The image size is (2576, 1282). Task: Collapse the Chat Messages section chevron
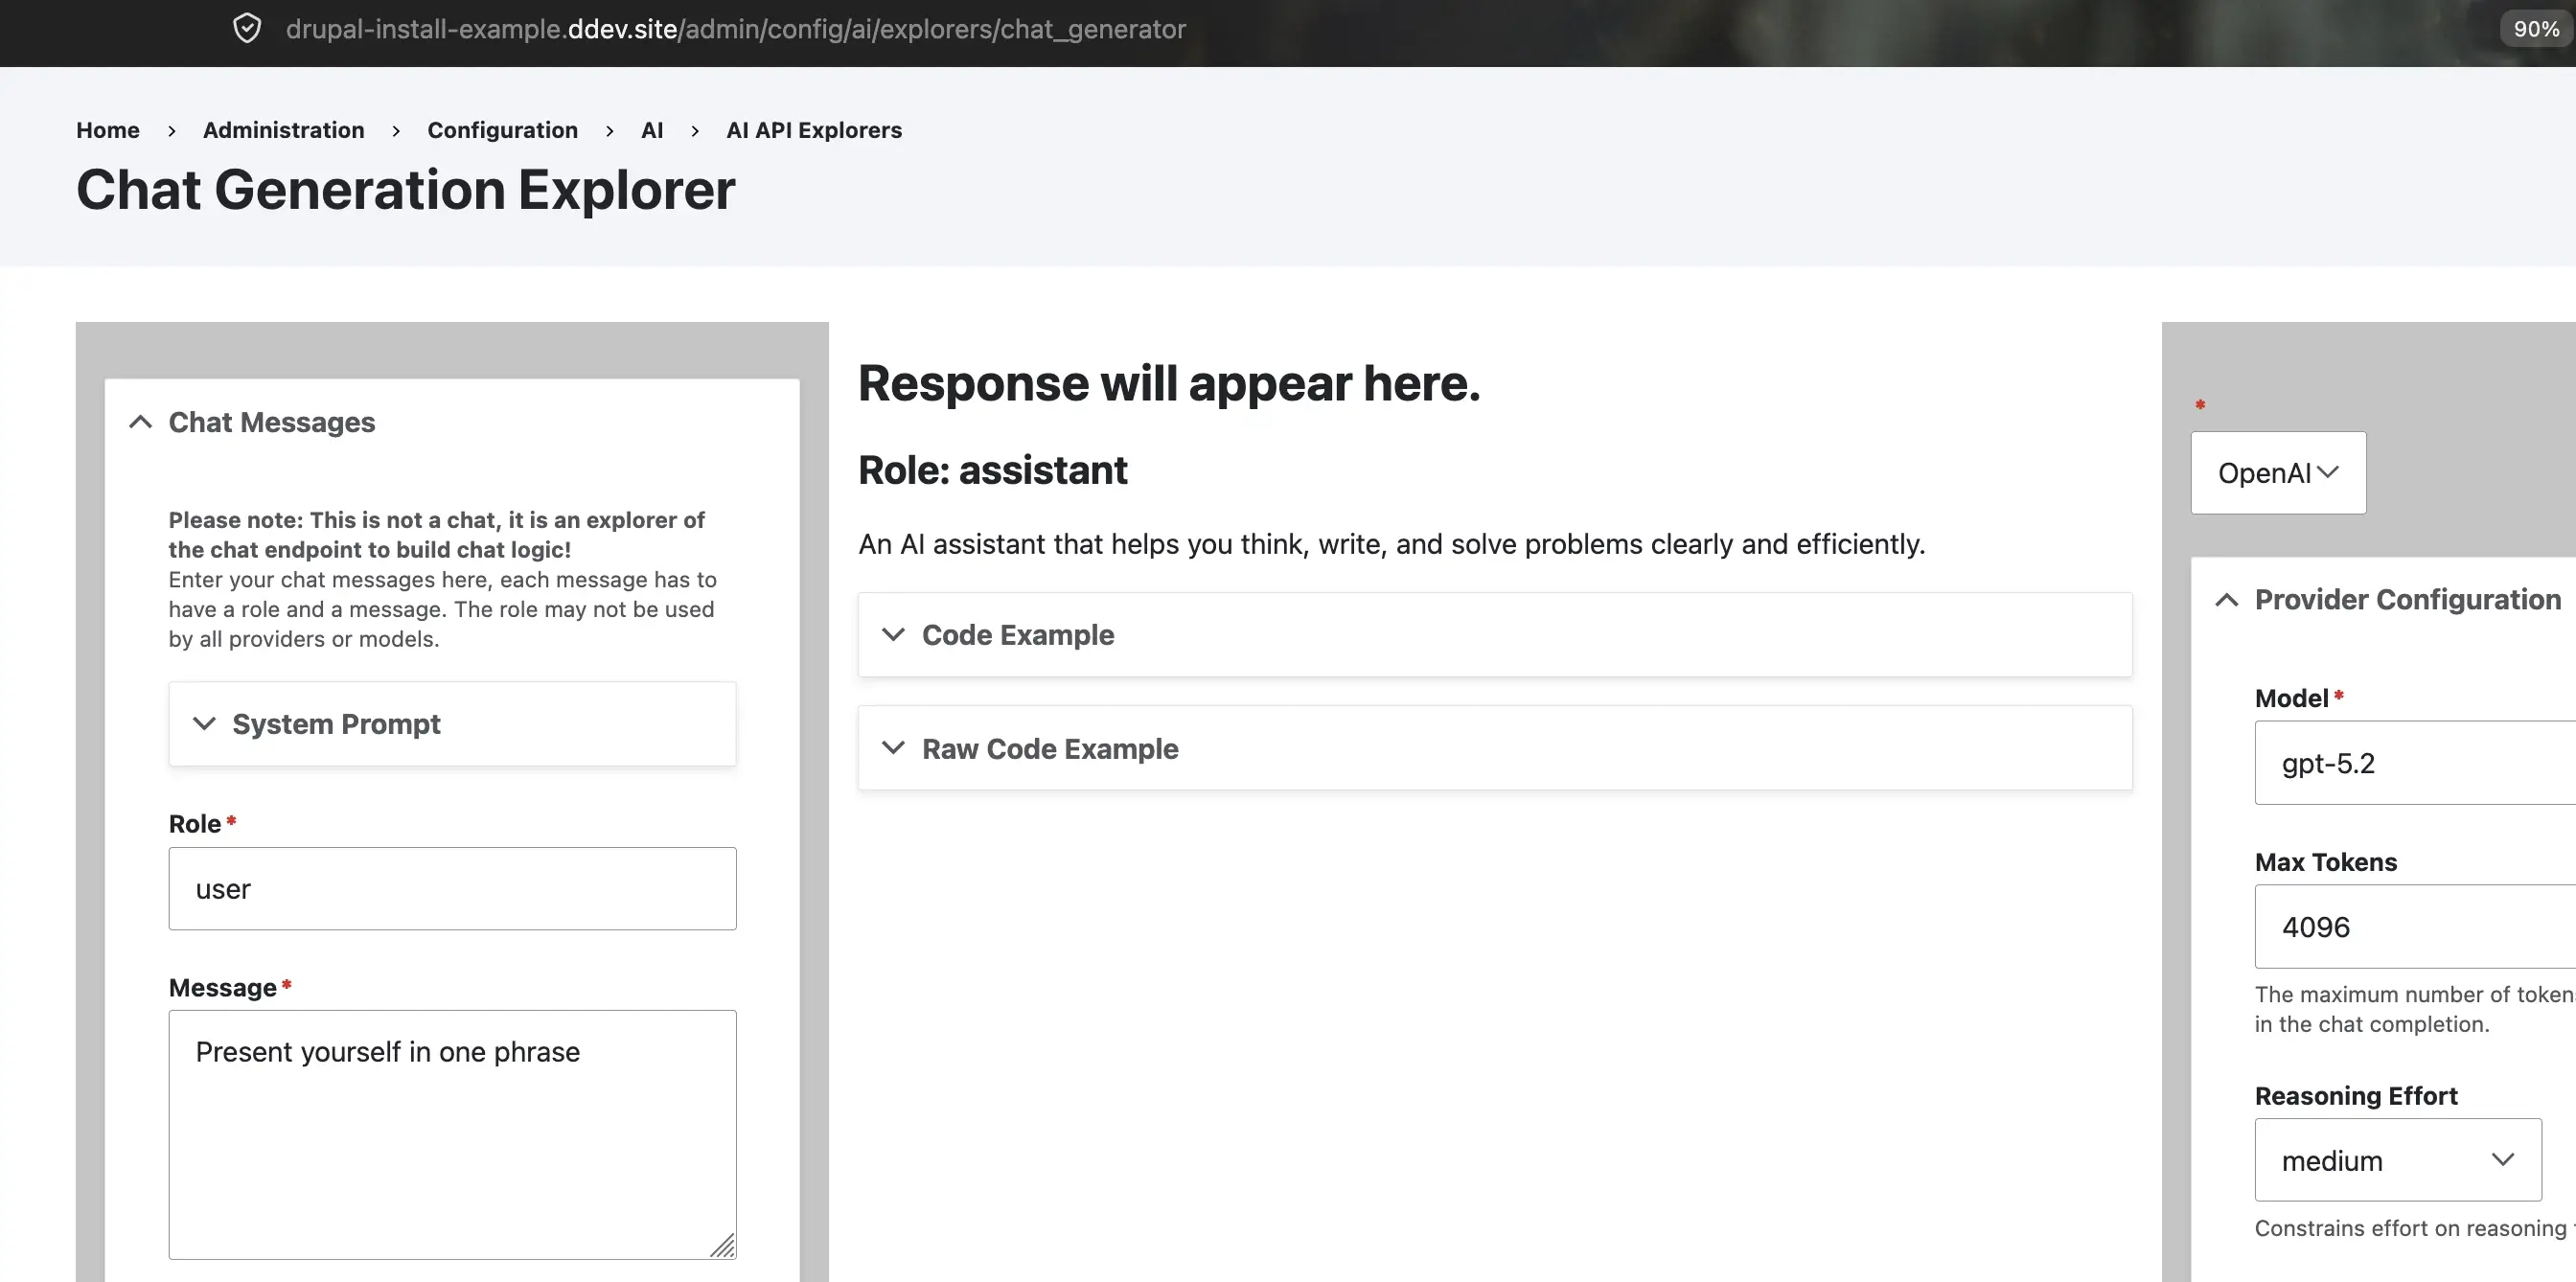pyautogui.click(x=141, y=422)
